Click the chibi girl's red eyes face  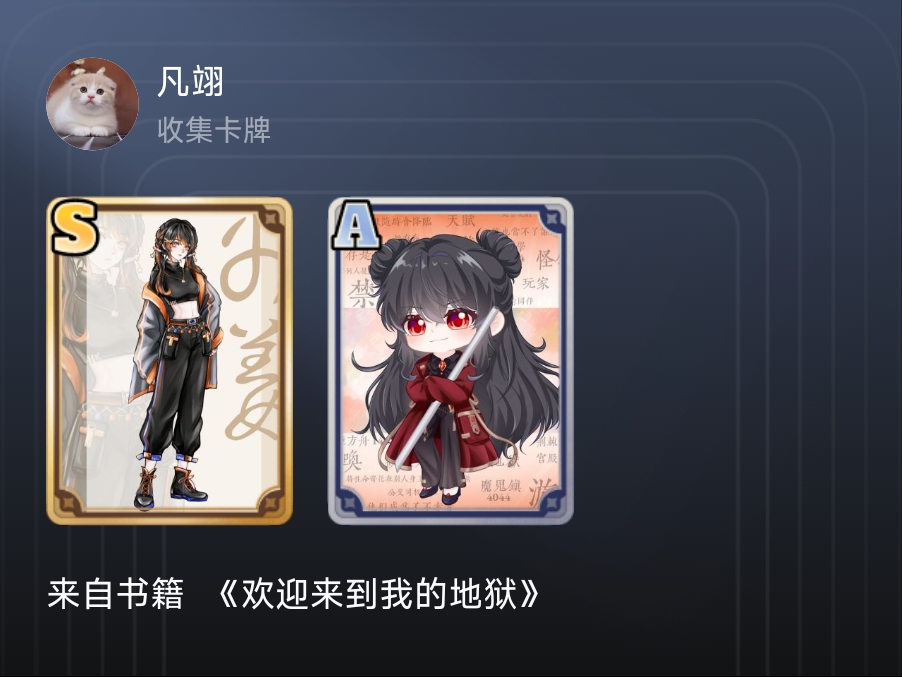(x=440, y=321)
